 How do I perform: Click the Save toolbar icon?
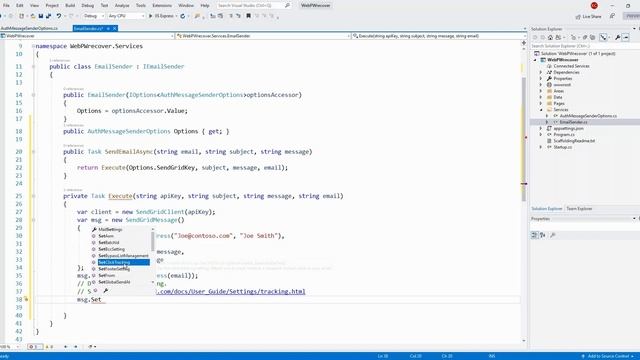41,16
